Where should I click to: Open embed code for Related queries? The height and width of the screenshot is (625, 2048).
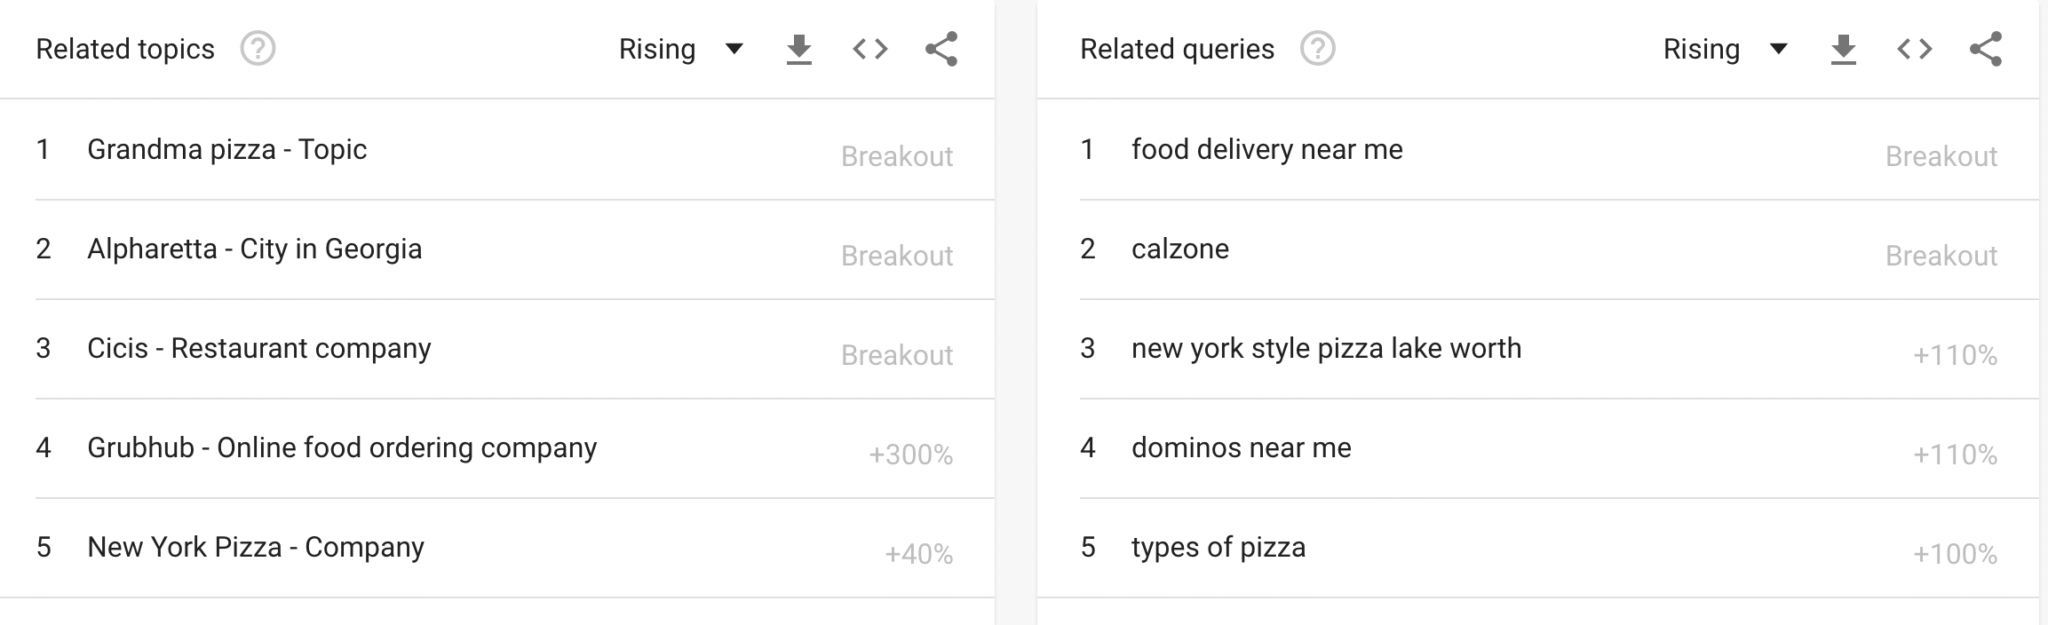click(1914, 49)
